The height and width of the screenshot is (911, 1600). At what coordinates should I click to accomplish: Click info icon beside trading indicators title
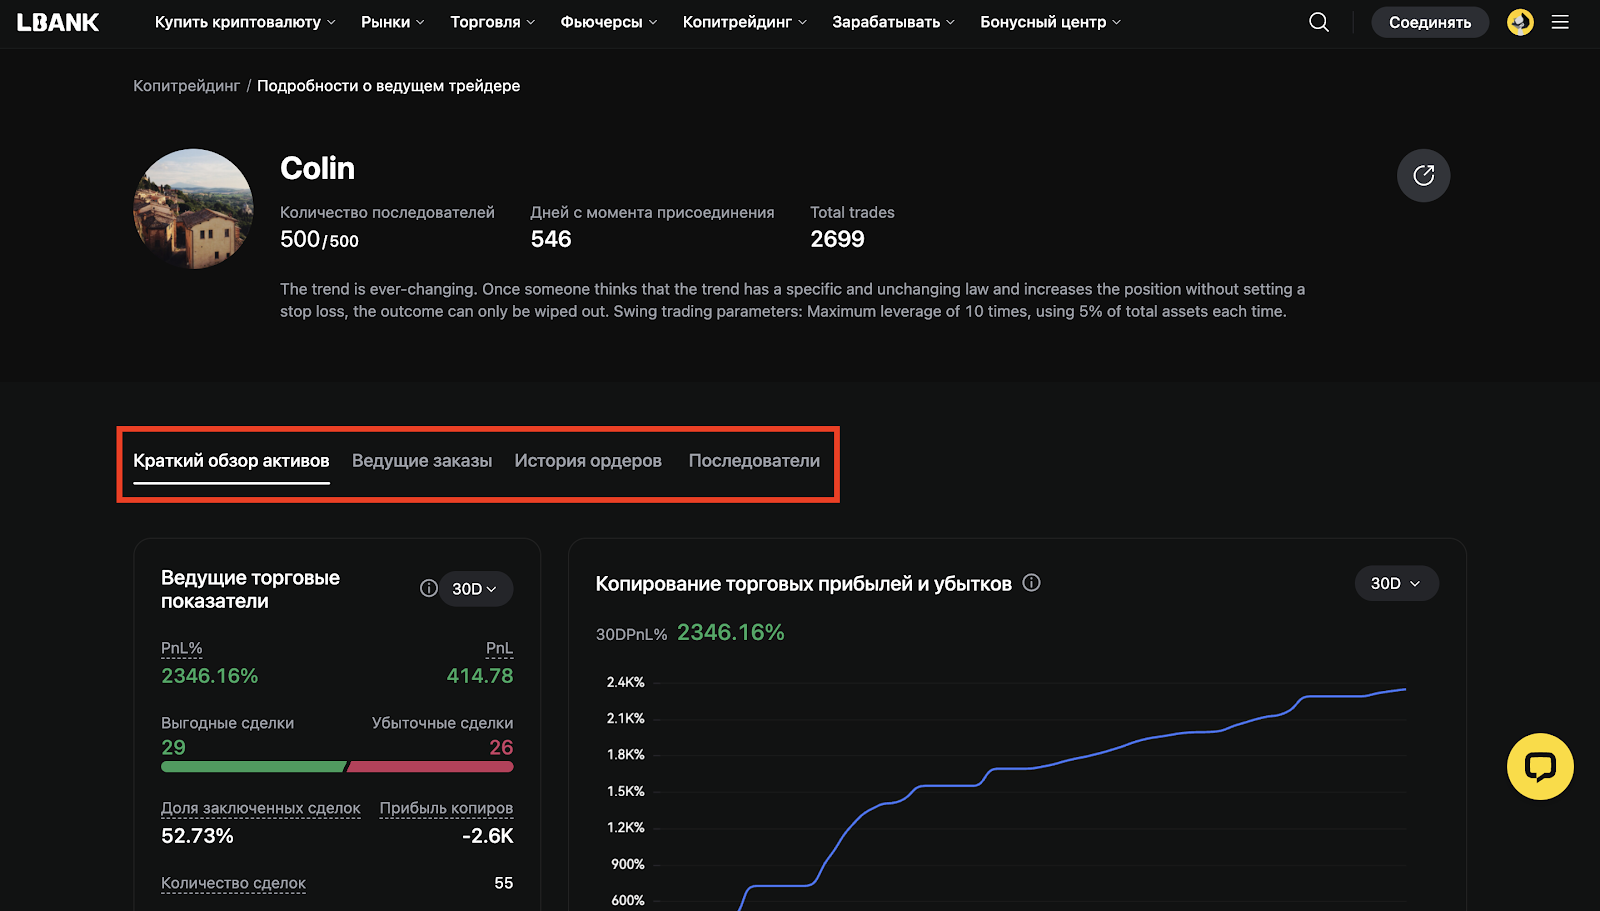click(x=428, y=588)
